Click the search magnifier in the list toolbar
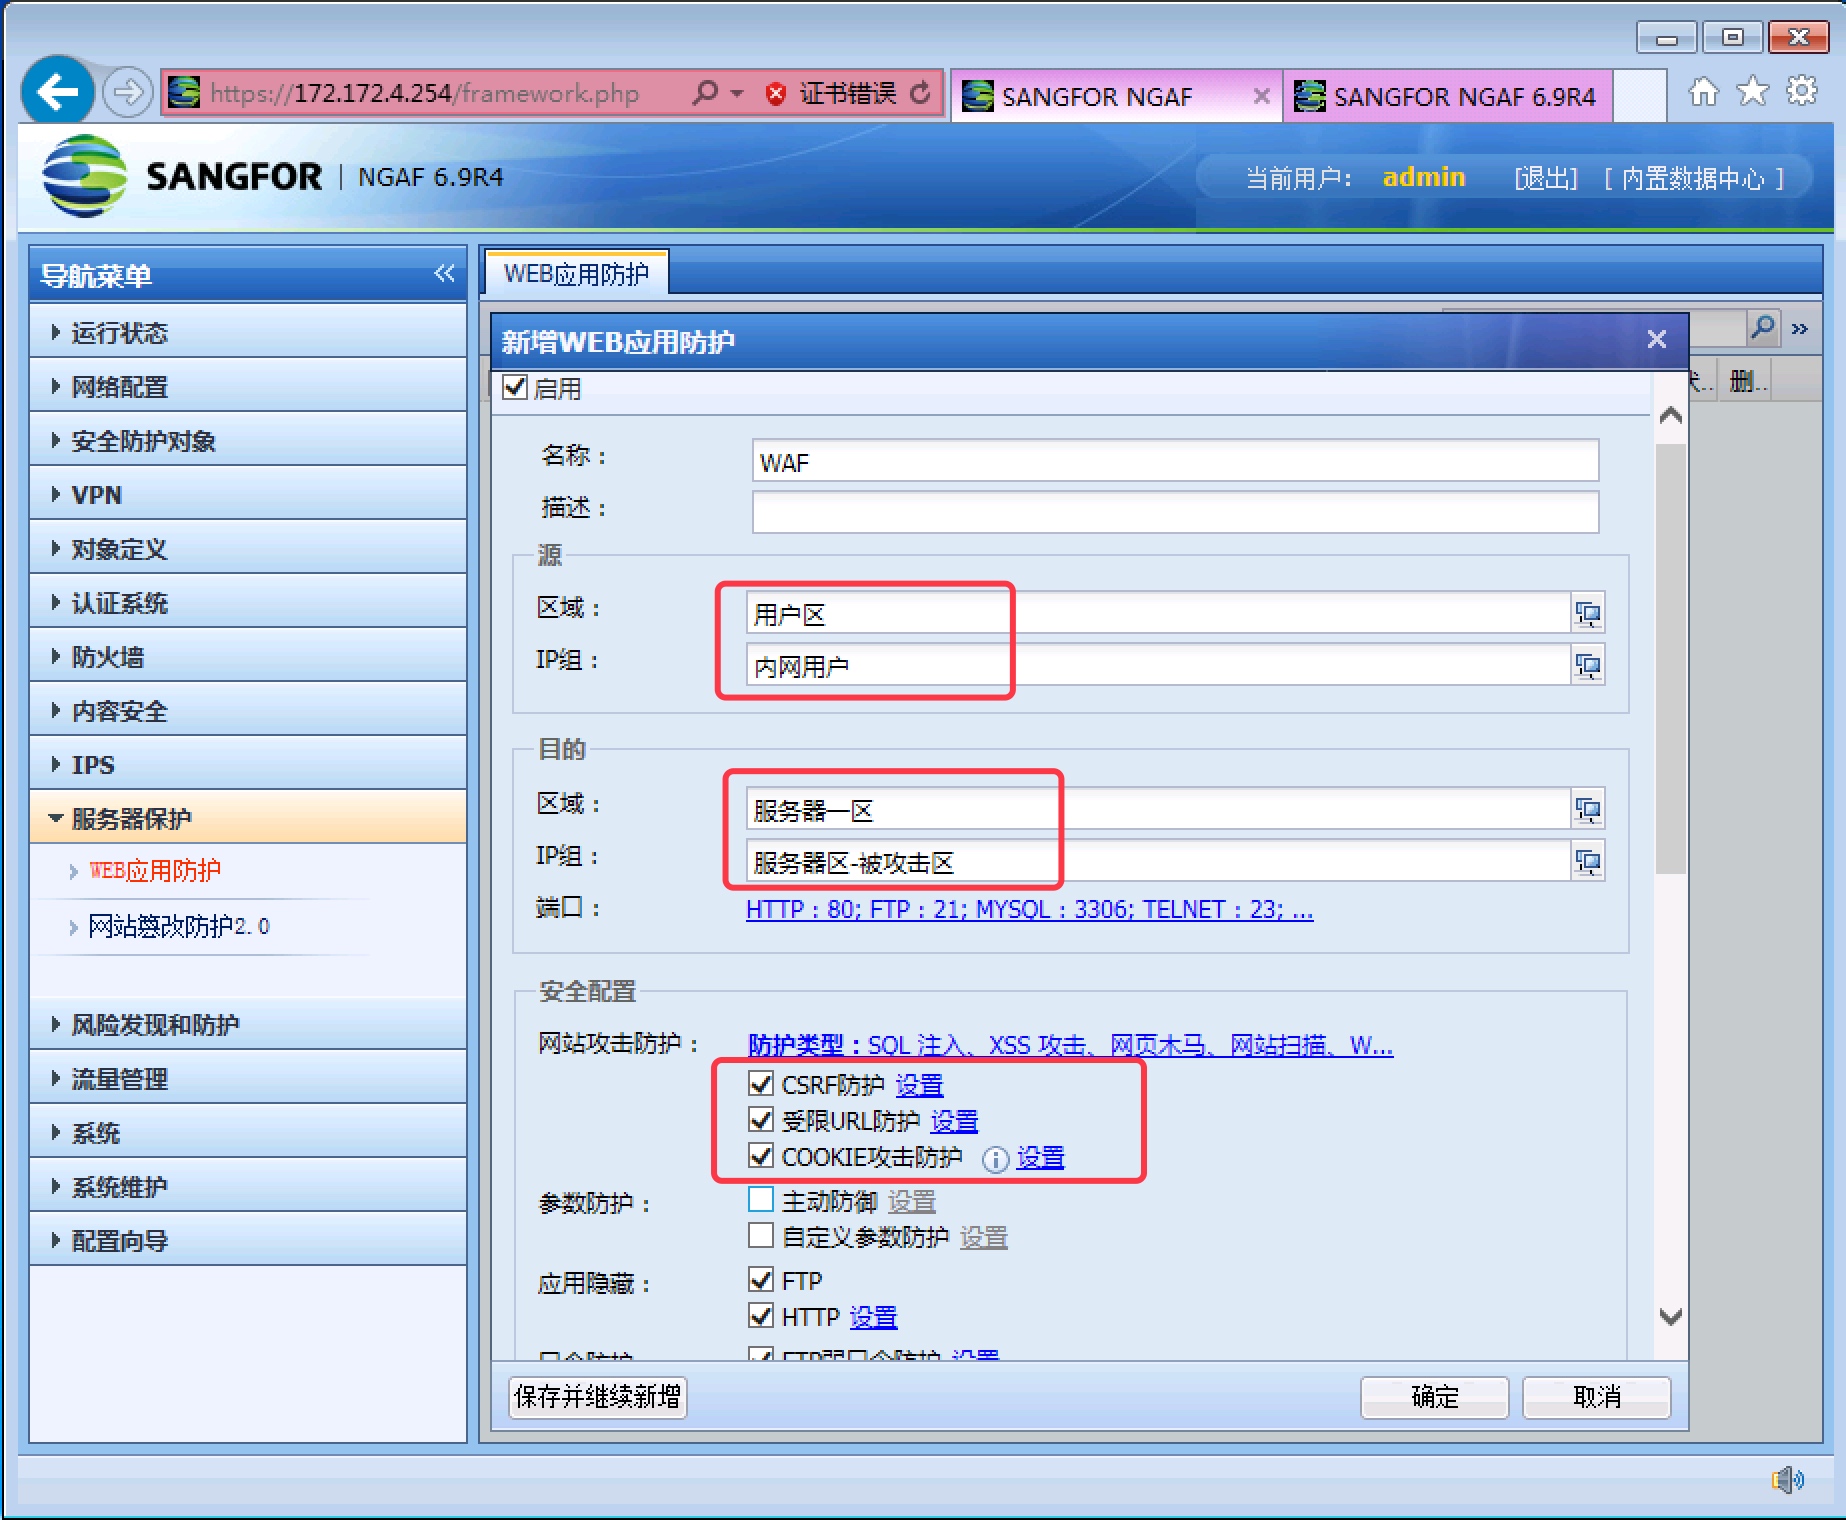This screenshot has width=1846, height=1520. [x=1763, y=327]
